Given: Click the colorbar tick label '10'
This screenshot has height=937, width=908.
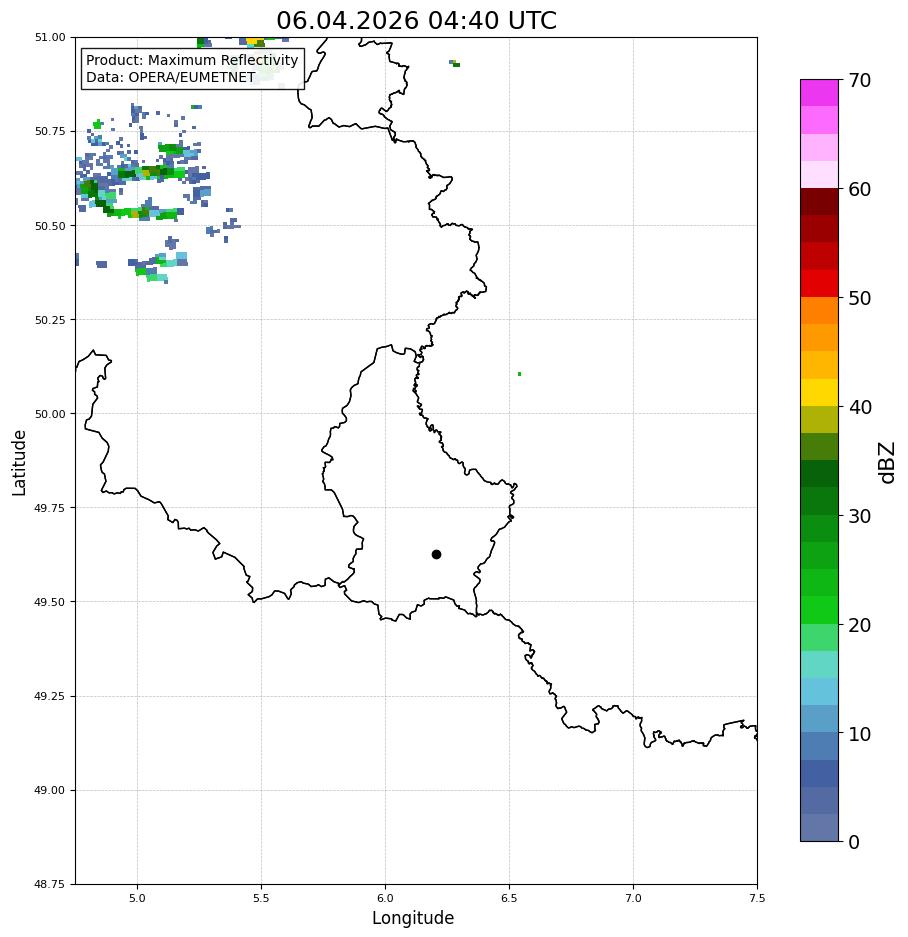Looking at the screenshot, I should point(860,734).
